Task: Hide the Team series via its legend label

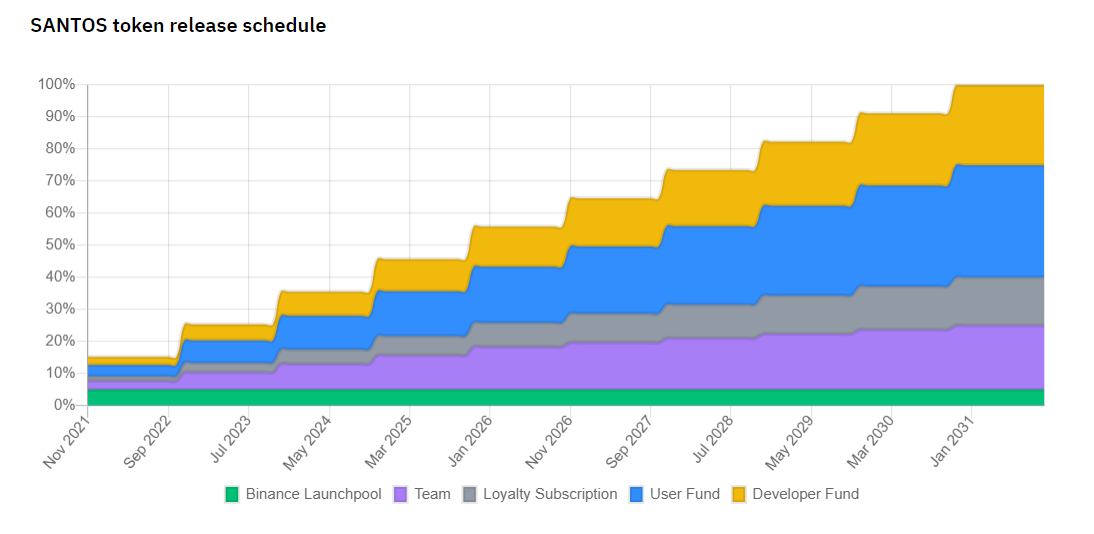Action: click(x=432, y=494)
